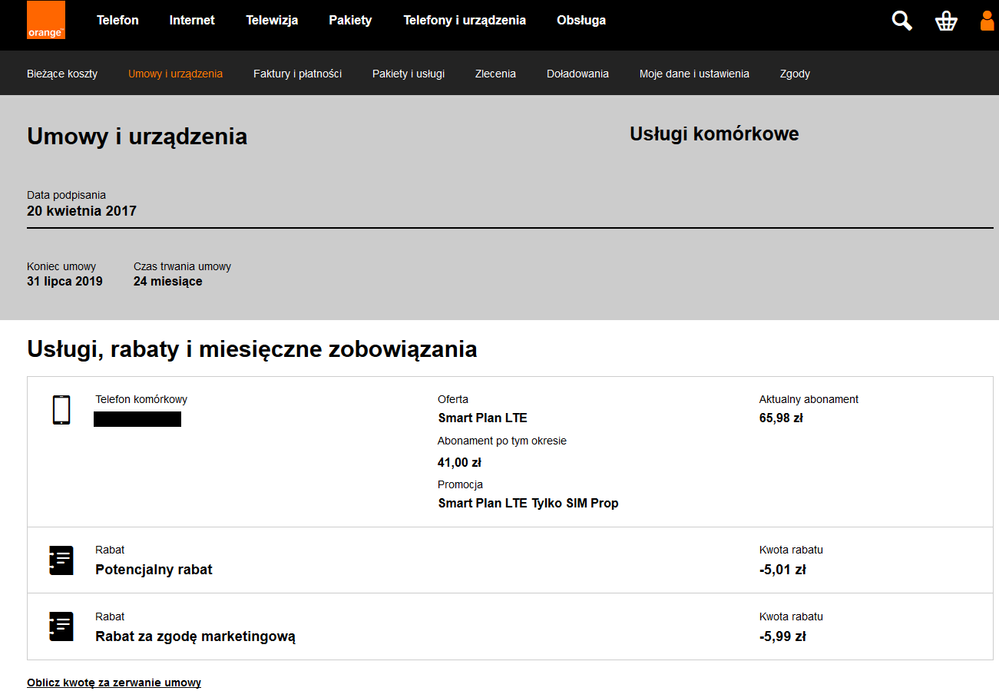Open the shopping basket icon

(946, 21)
